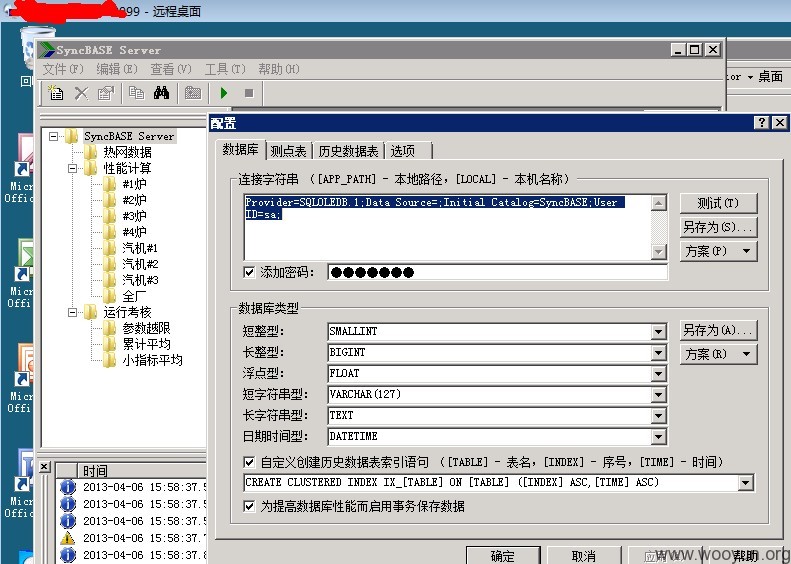Click the warning icon in the log list
Screen dimensions: 791x564
(x=68, y=538)
